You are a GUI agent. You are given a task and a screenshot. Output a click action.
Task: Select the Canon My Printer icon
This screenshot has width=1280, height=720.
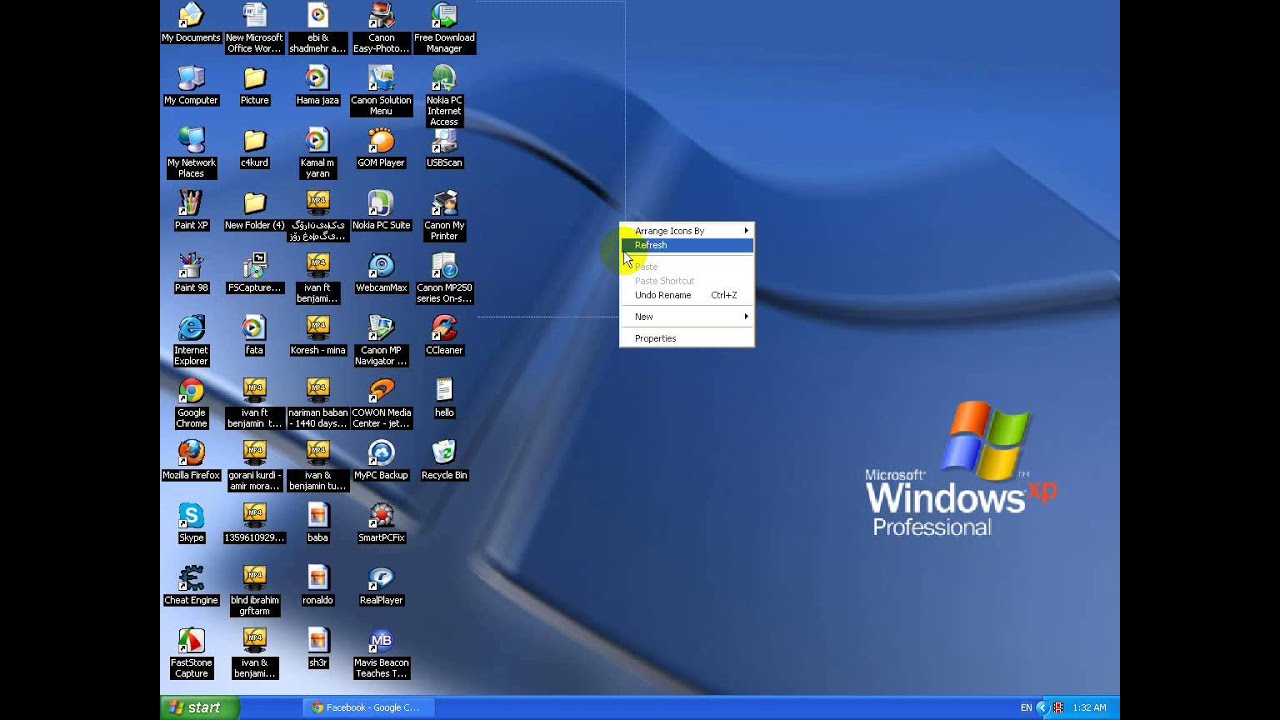(x=443, y=205)
